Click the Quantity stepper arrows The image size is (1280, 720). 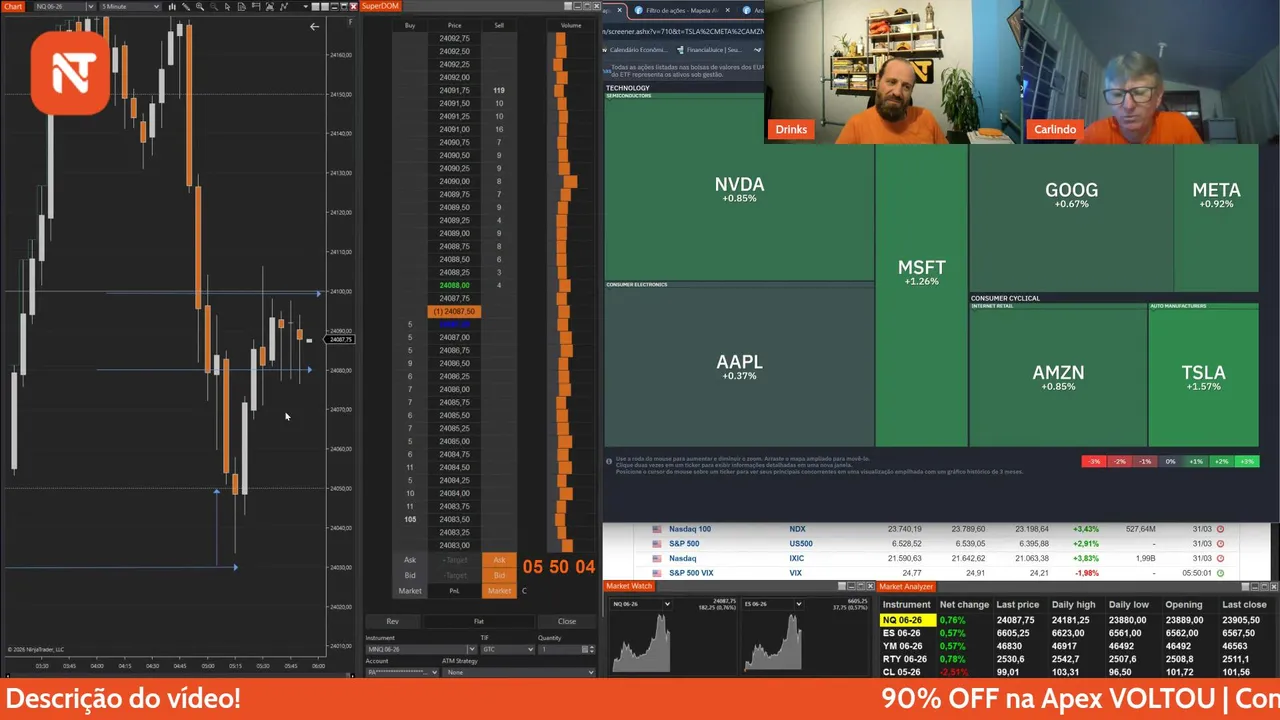(592, 649)
